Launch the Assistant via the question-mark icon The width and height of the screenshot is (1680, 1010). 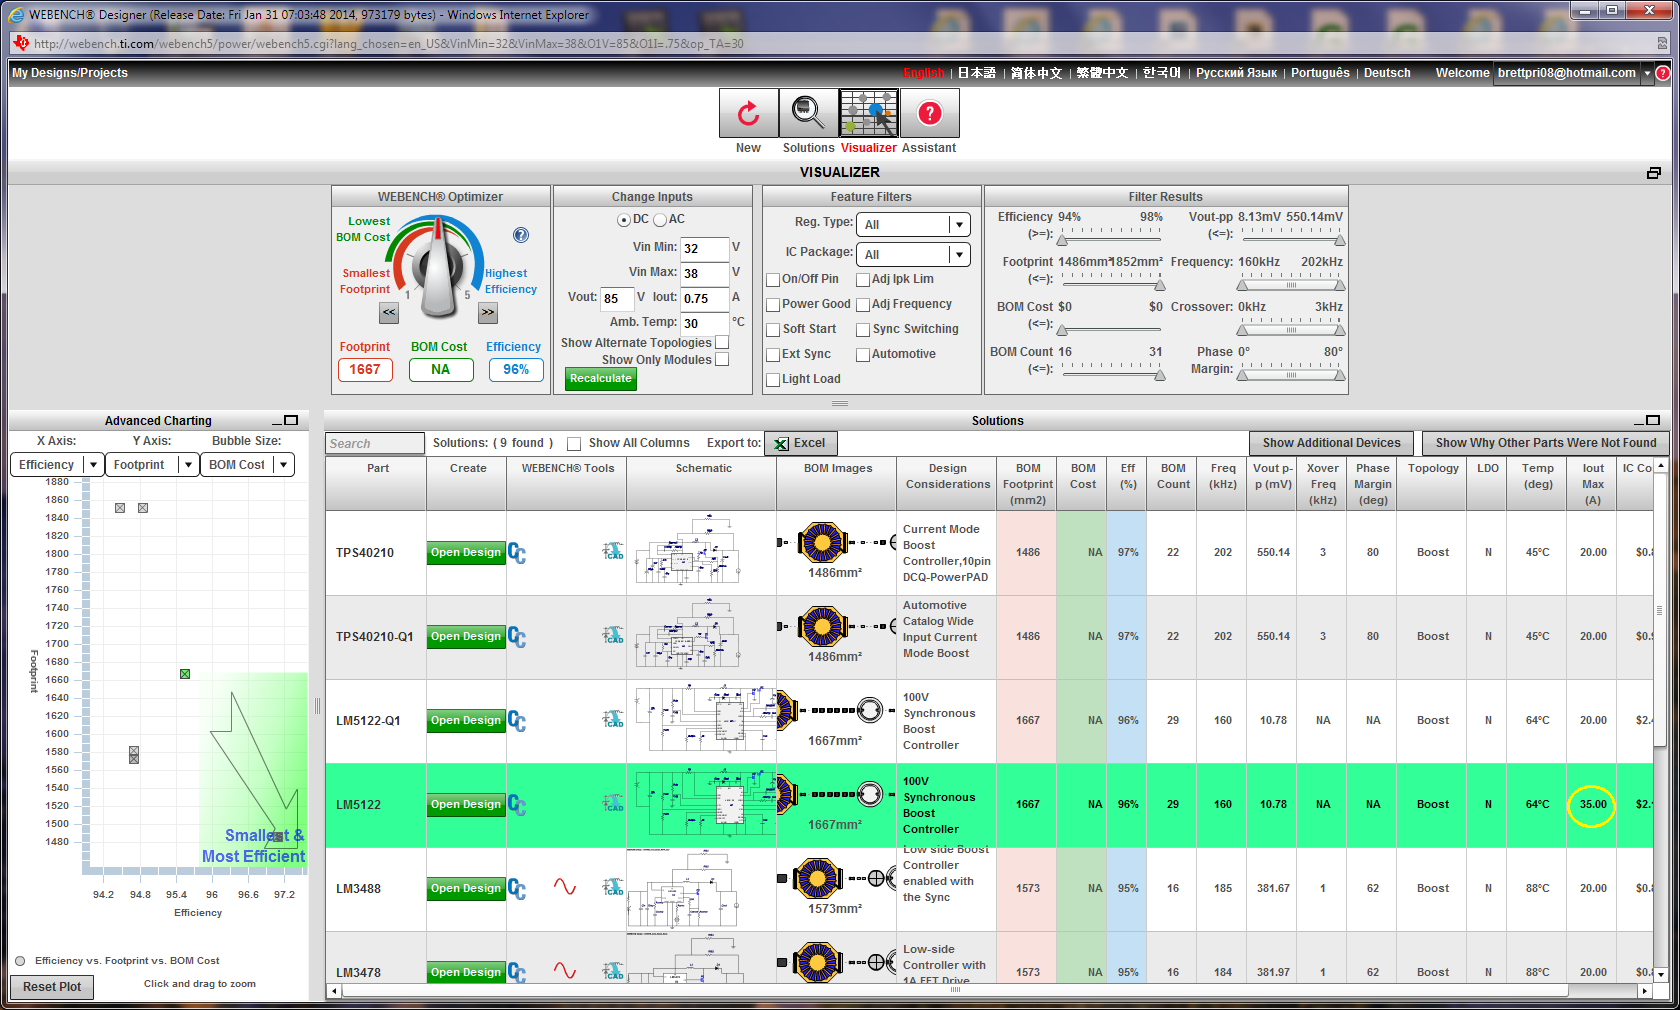(x=929, y=113)
